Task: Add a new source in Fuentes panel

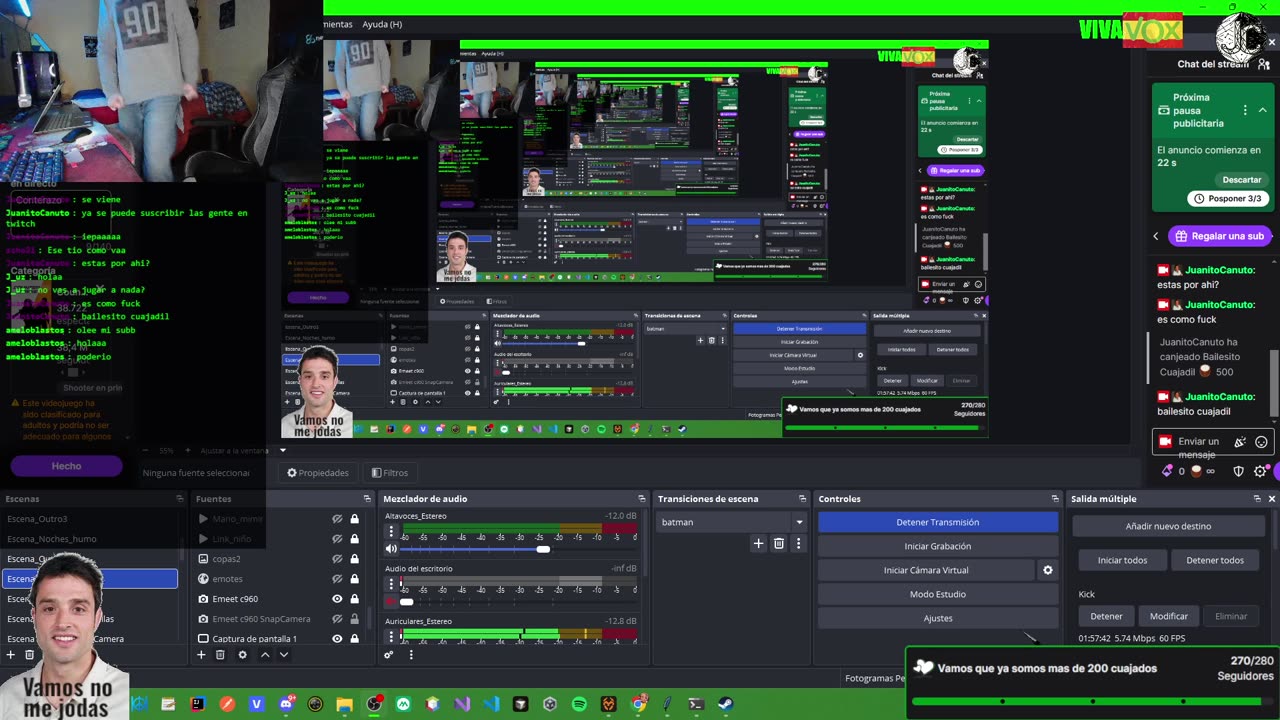Action: click(x=201, y=655)
